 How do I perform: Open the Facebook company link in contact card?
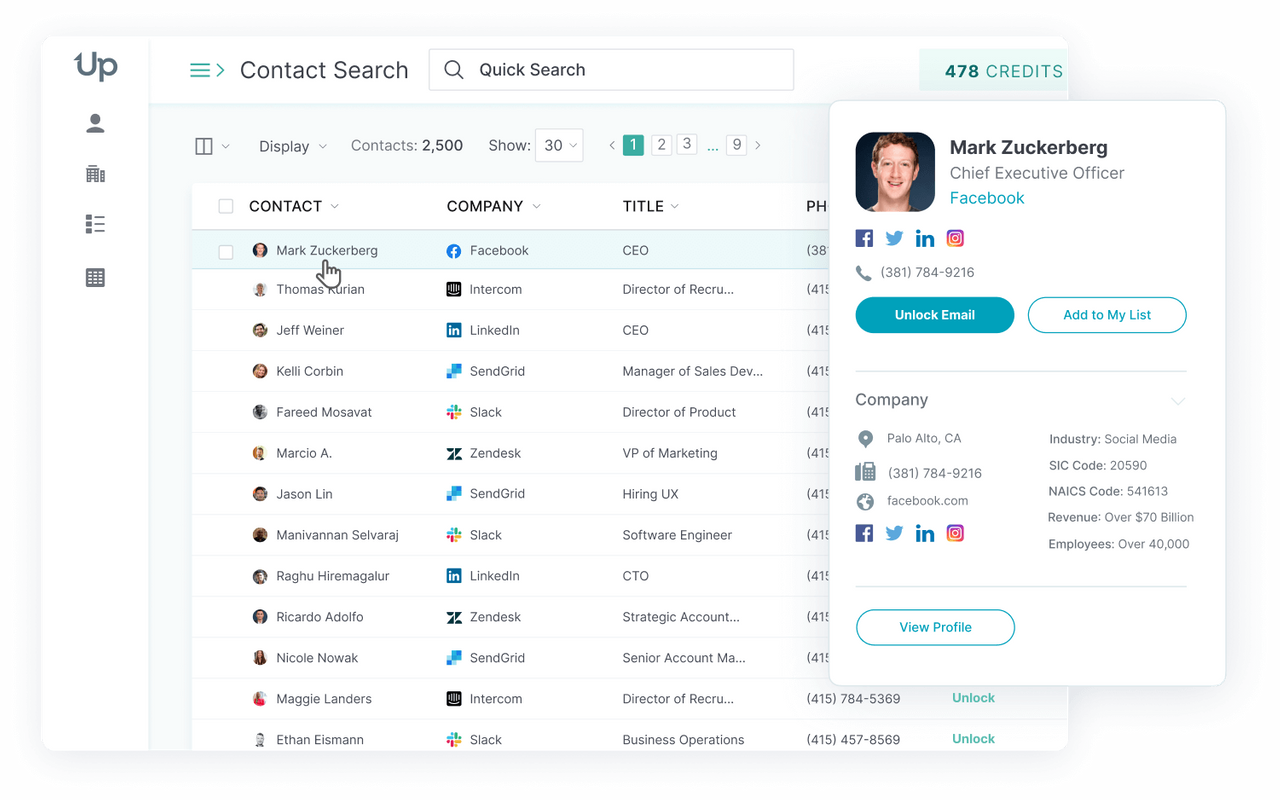(987, 198)
